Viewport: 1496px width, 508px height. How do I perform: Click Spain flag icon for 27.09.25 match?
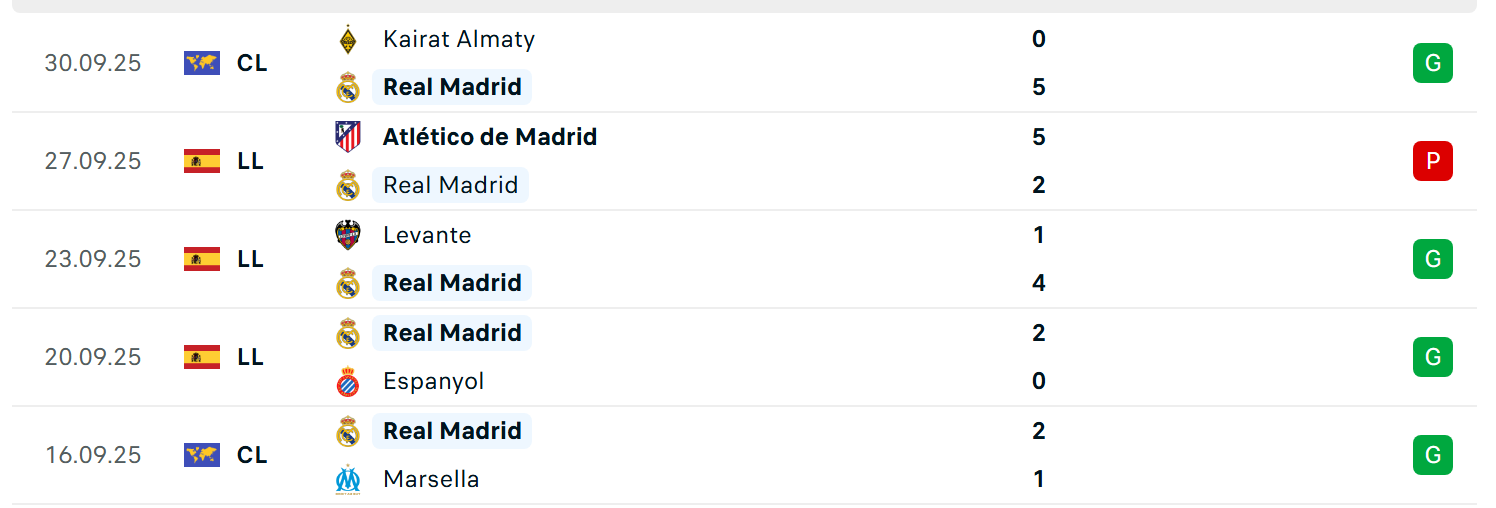tap(202, 161)
